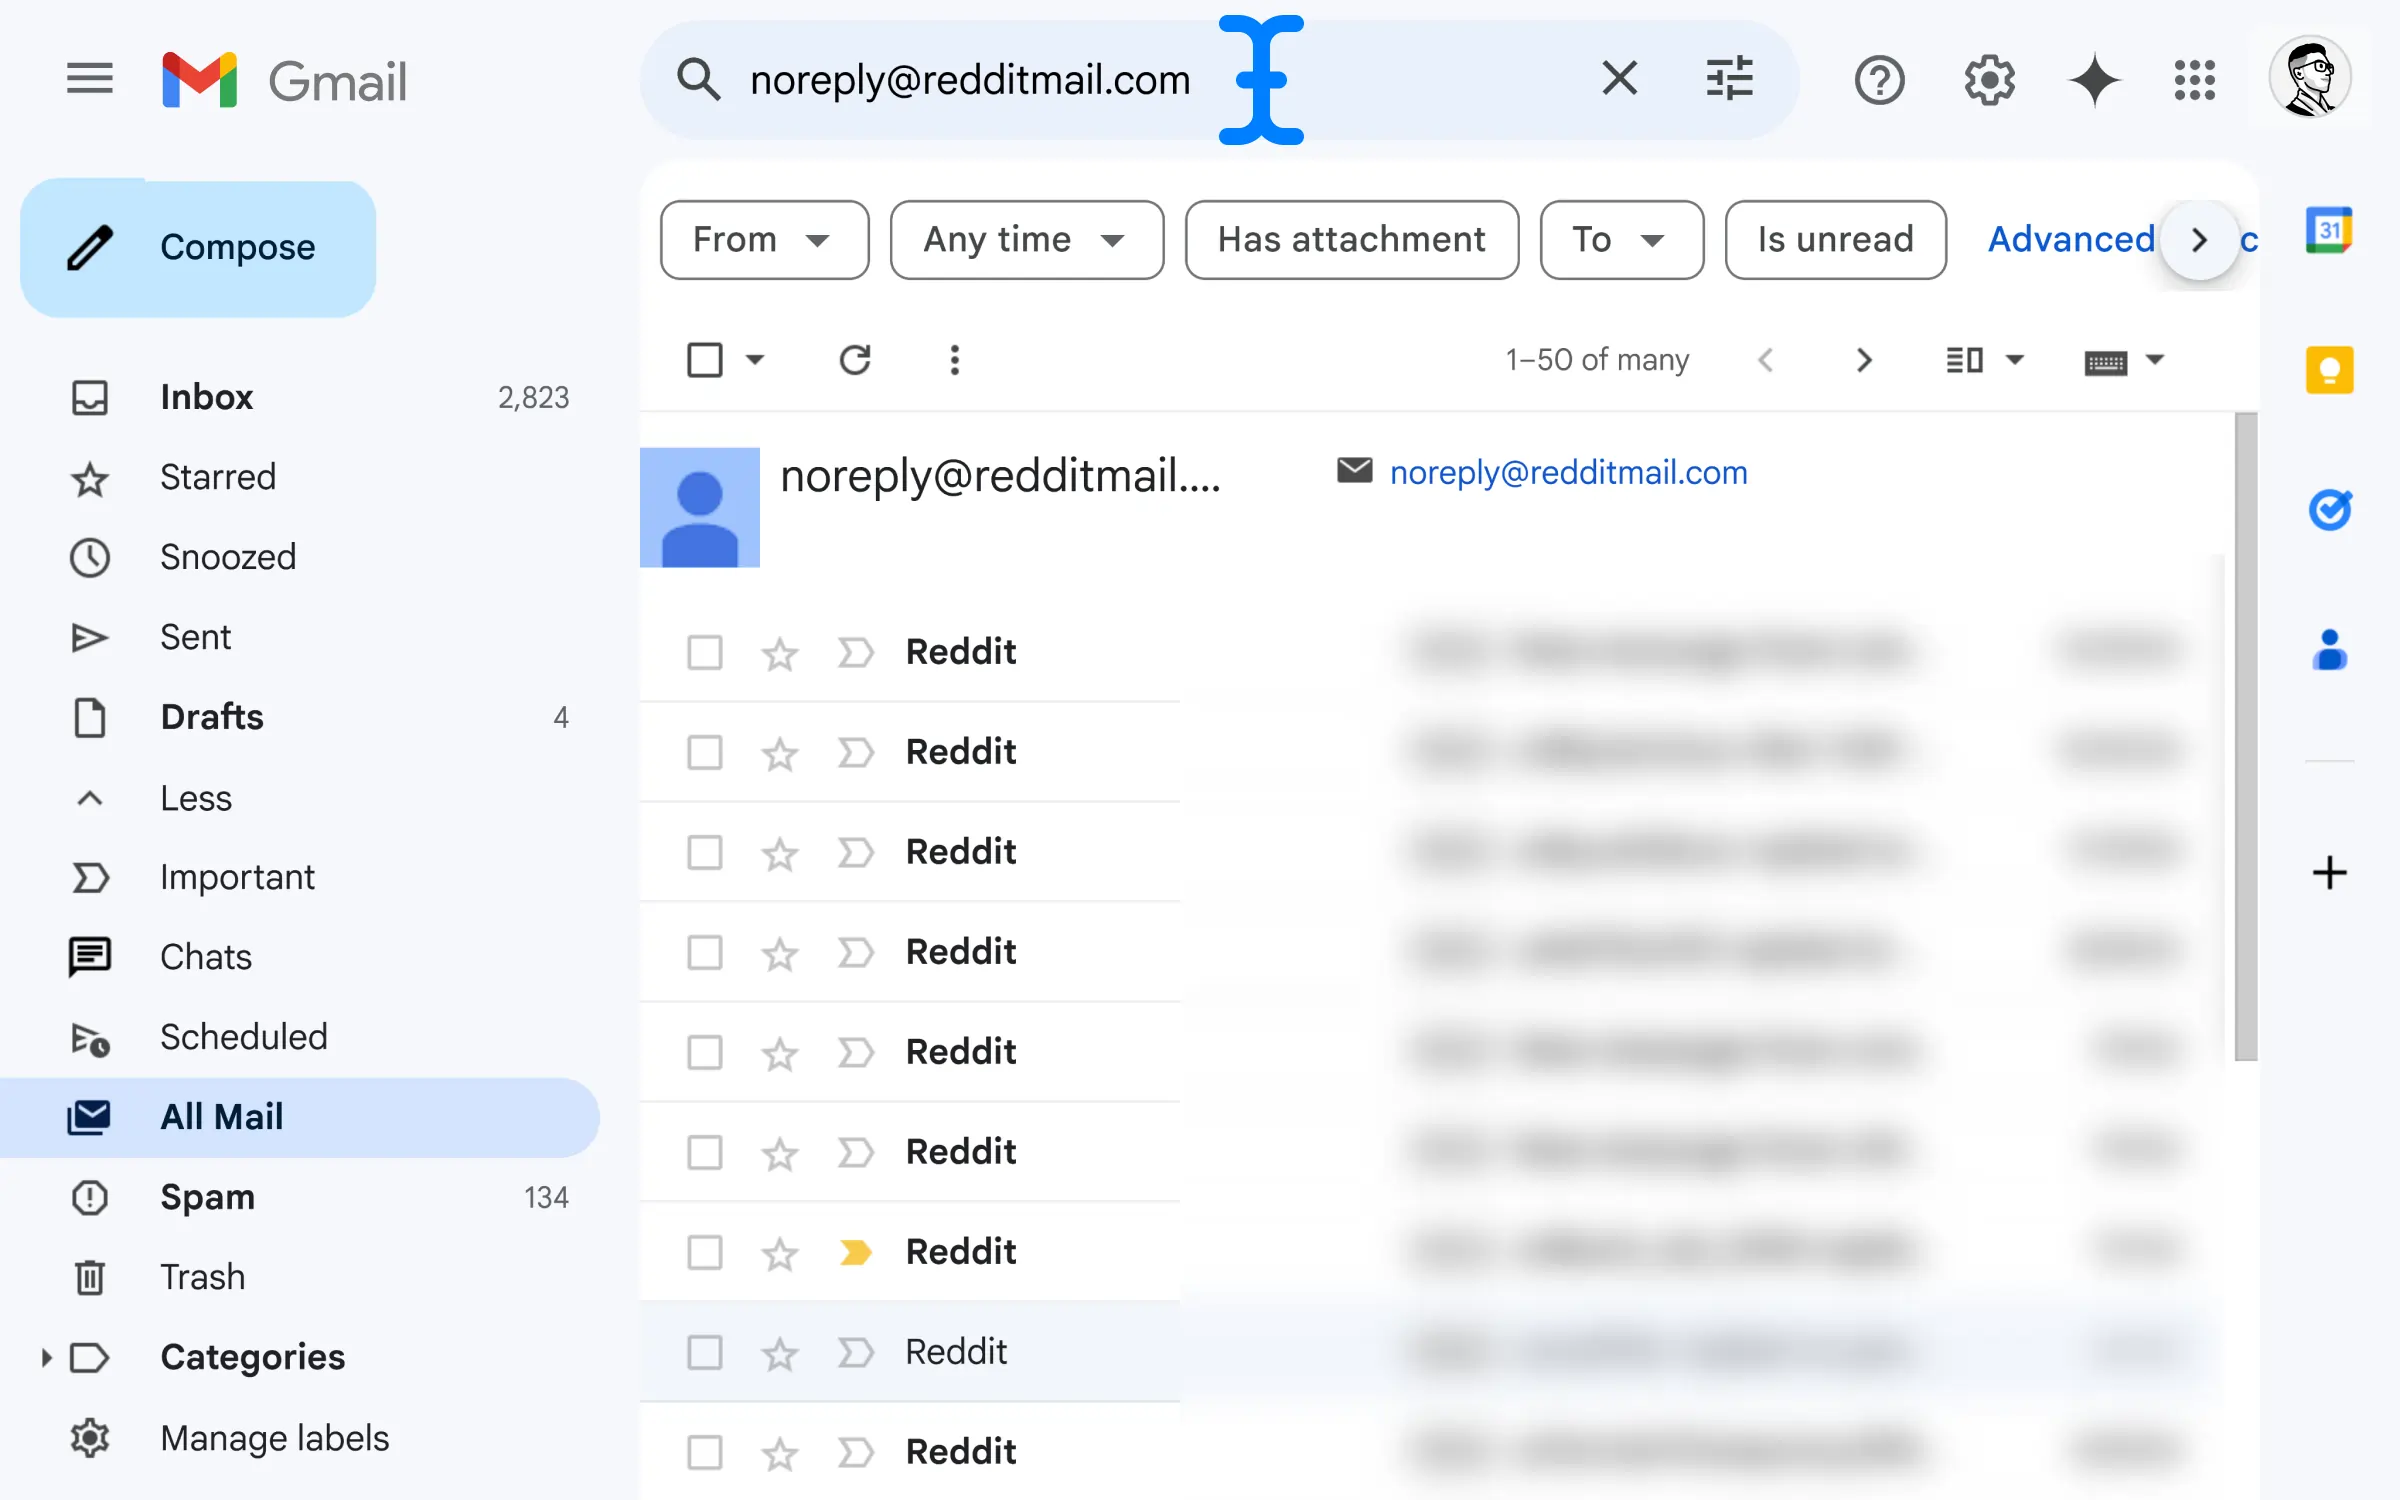Open the Gemini sparkle icon
This screenshot has width=2400, height=1500.
pyautogui.click(x=2094, y=80)
